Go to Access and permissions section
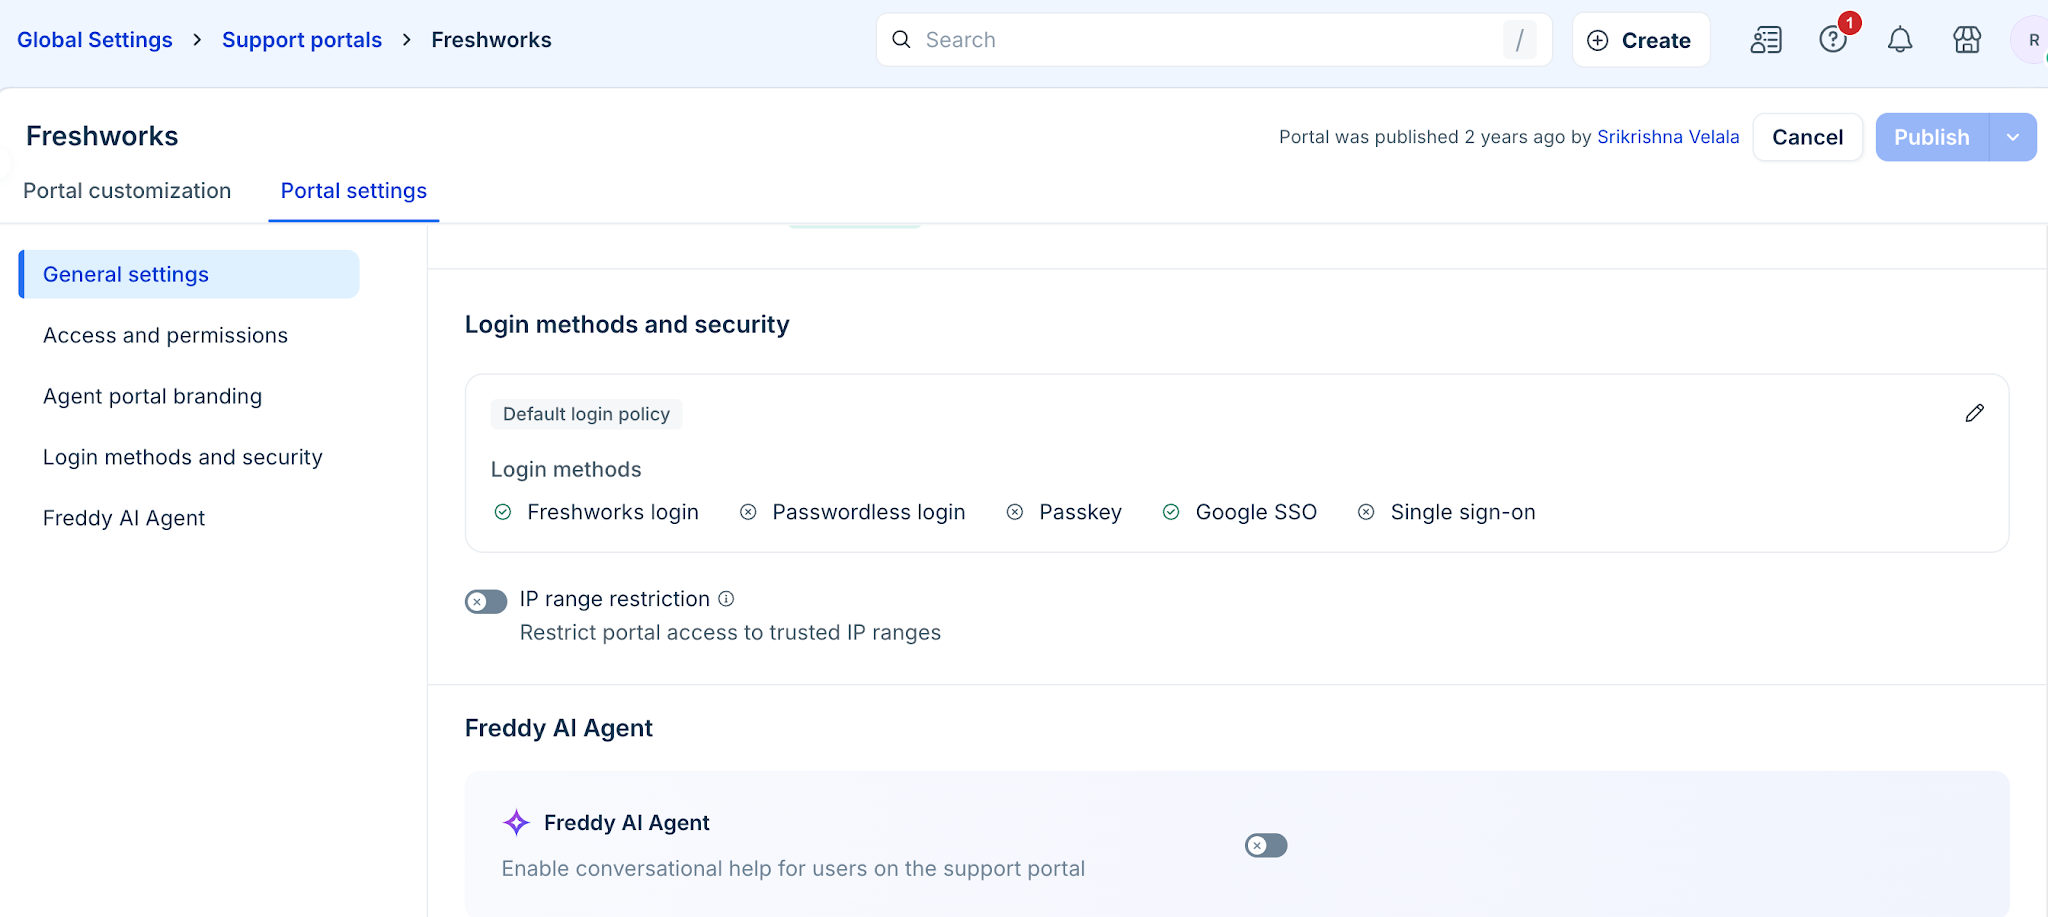 (165, 335)
